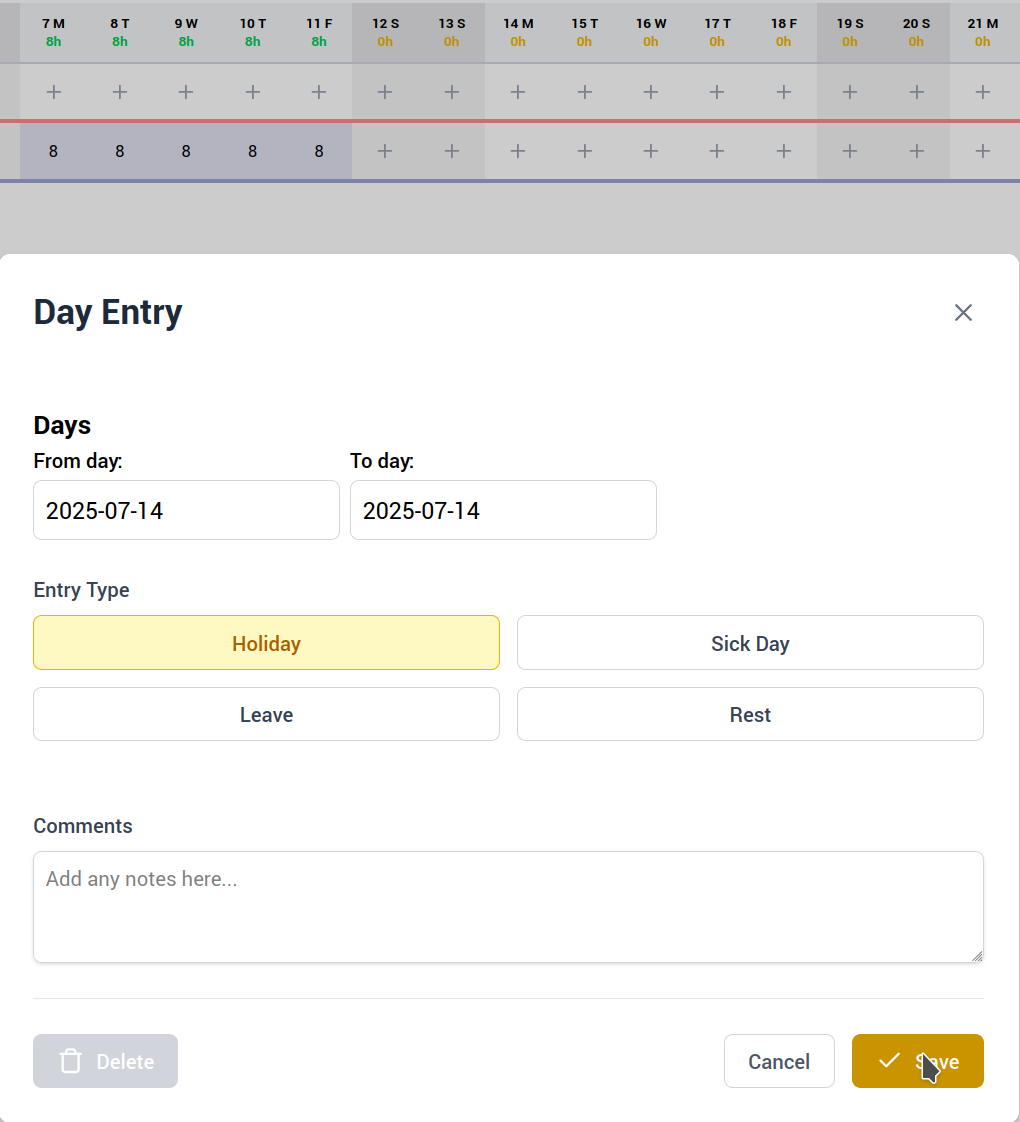Viewport: 1020px width, 1122px height.
Task: Select Sick Day entry type
Action: point(750,643)
